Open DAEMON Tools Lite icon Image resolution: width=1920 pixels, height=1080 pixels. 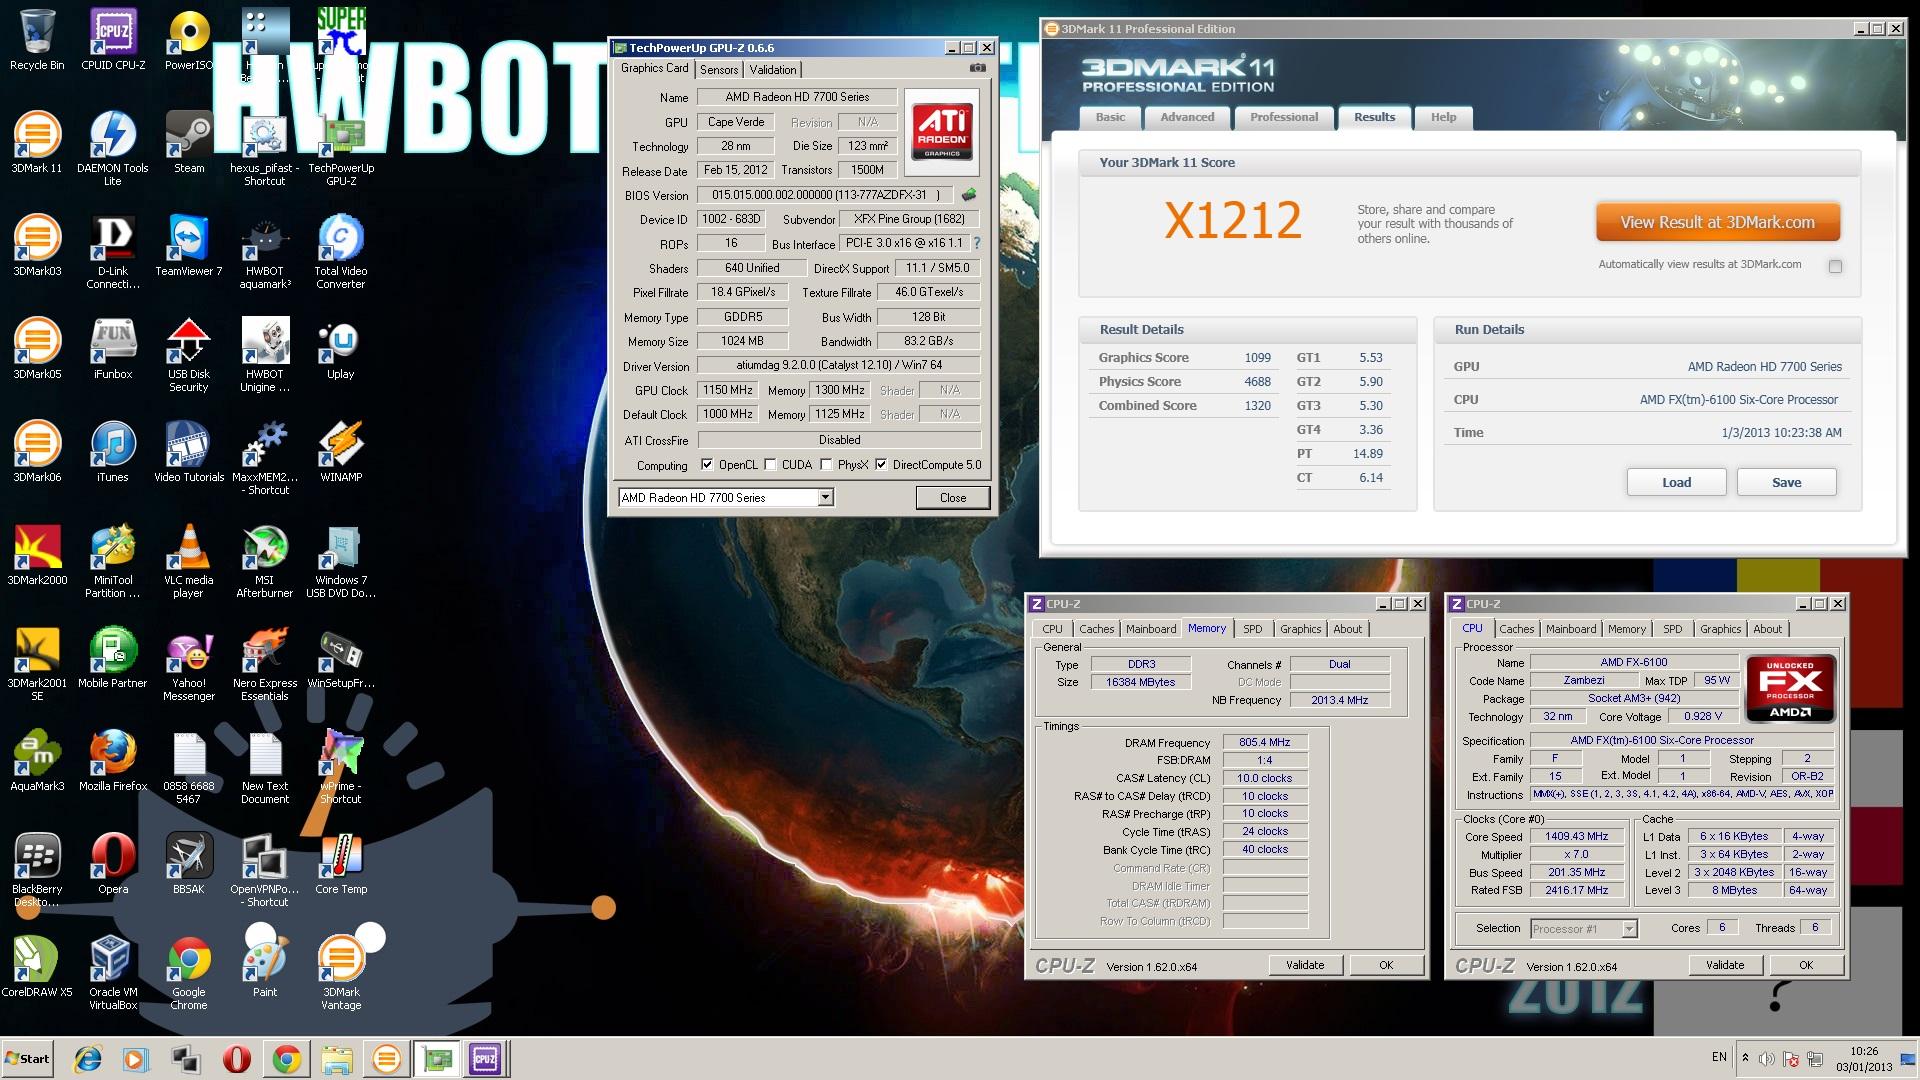(x=113, y=149)
